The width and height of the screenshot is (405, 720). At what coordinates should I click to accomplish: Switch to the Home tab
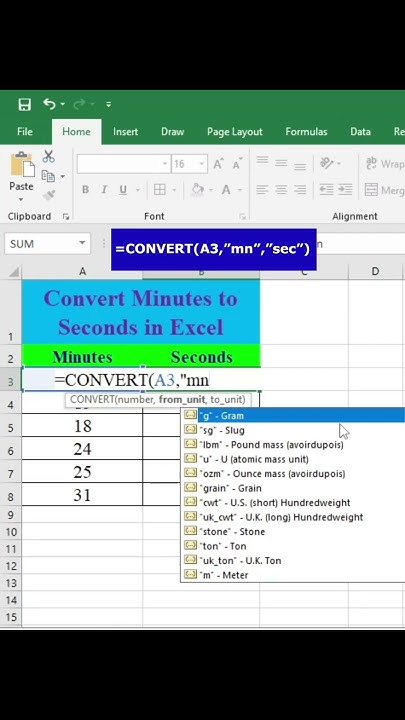tap(76, 132)
